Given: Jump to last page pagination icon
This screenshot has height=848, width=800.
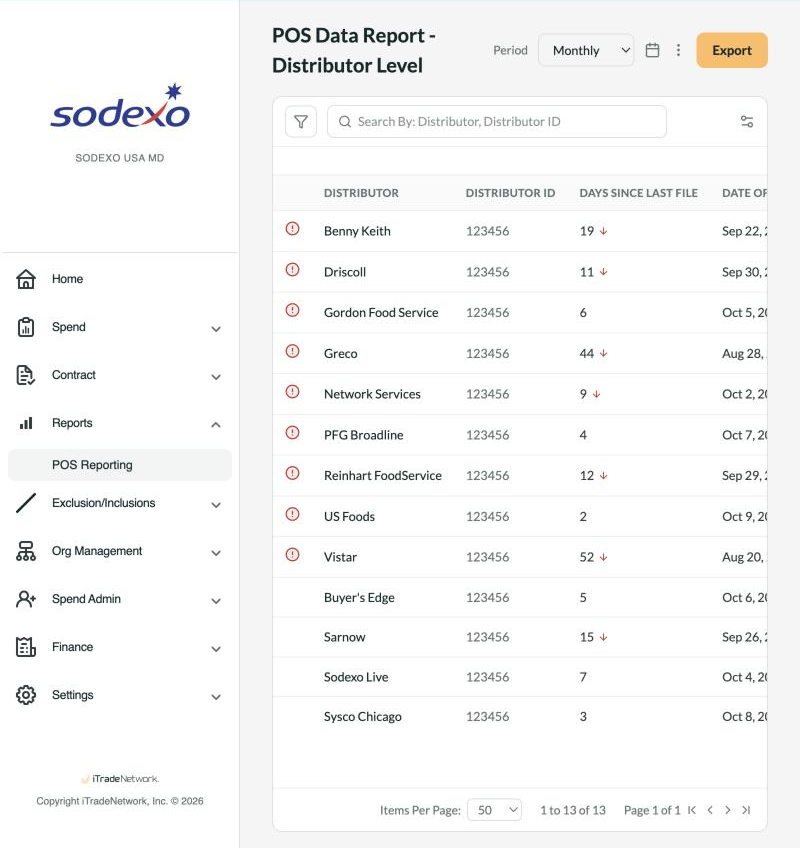Looking at the screenshot, I should pos(746,810).
